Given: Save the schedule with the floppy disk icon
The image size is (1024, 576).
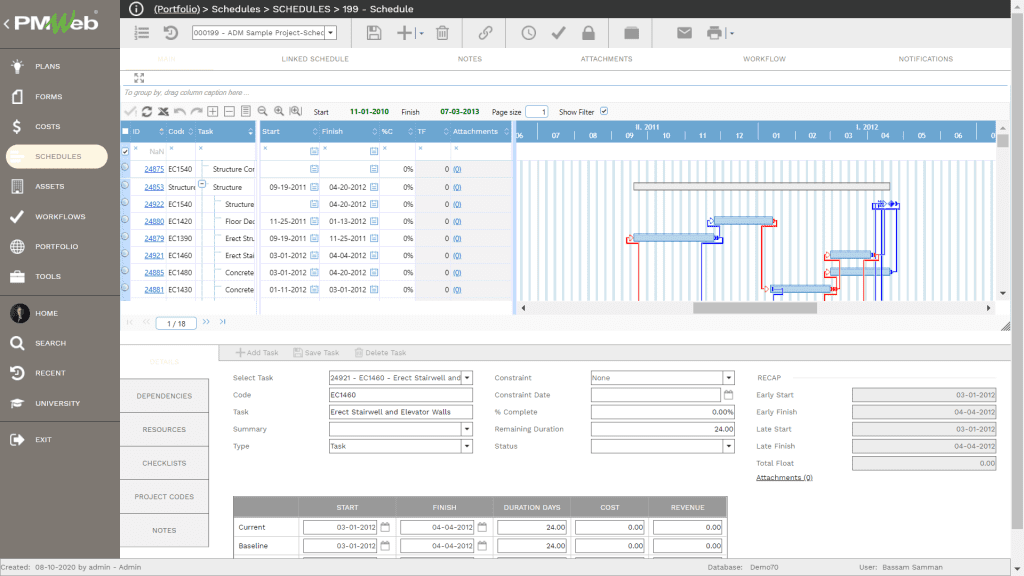Looking at the screenshot, I should pos(374,33).
